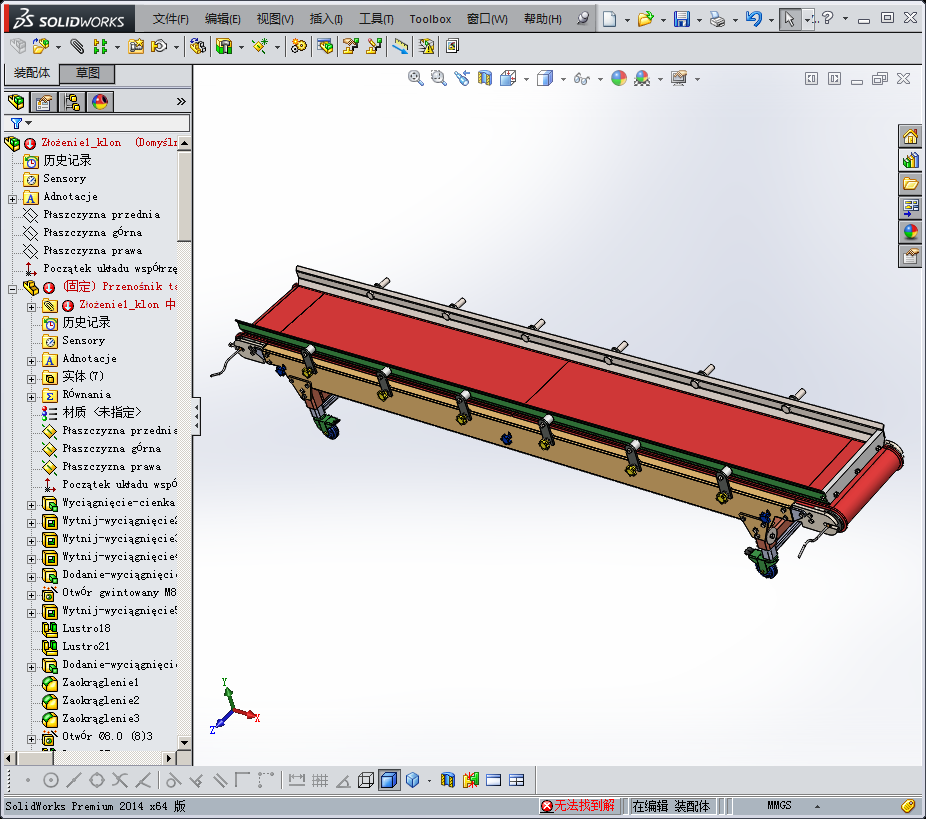The image size is (926, 819).
Task: Click the MMGS unit system label
Action: click(x=779, y=805)
